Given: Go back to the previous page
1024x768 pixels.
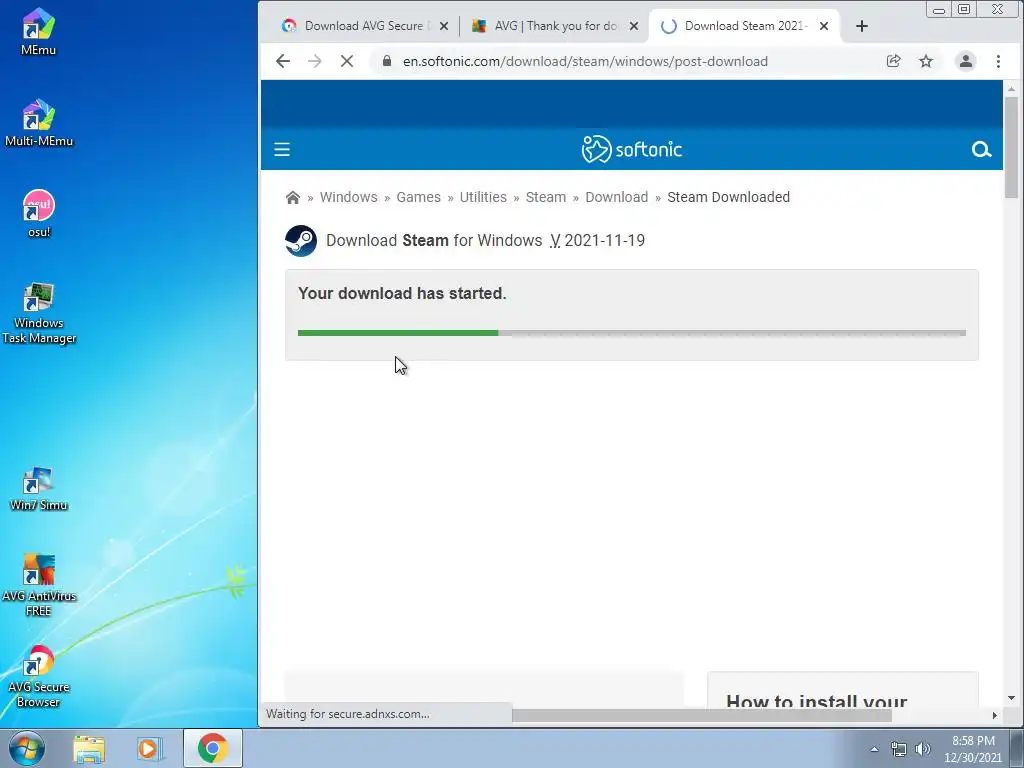Looking at the screenshot, I should coord(283,61).
